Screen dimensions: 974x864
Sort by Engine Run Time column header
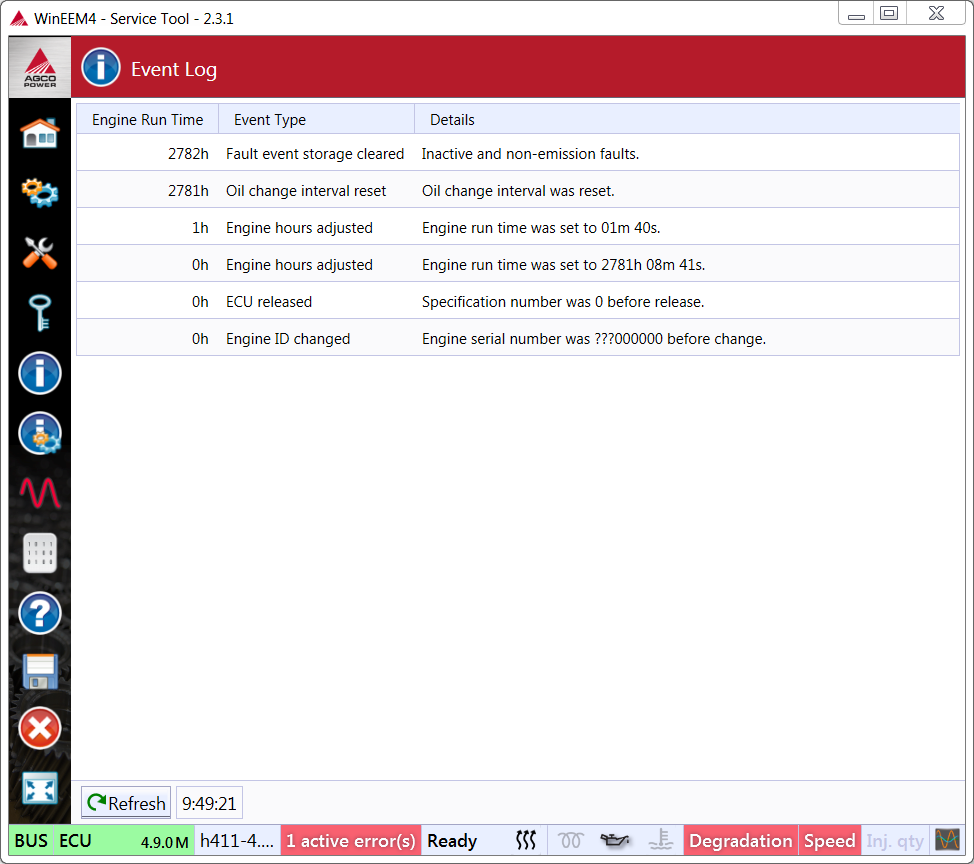pos(147,120)
